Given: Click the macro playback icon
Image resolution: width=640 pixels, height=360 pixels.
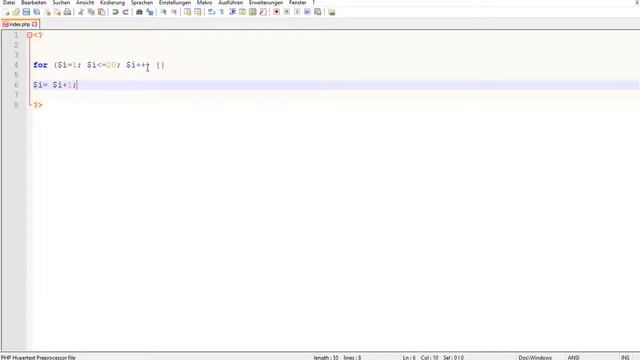Looking at the screenshot, I should [x=297, y=12].
